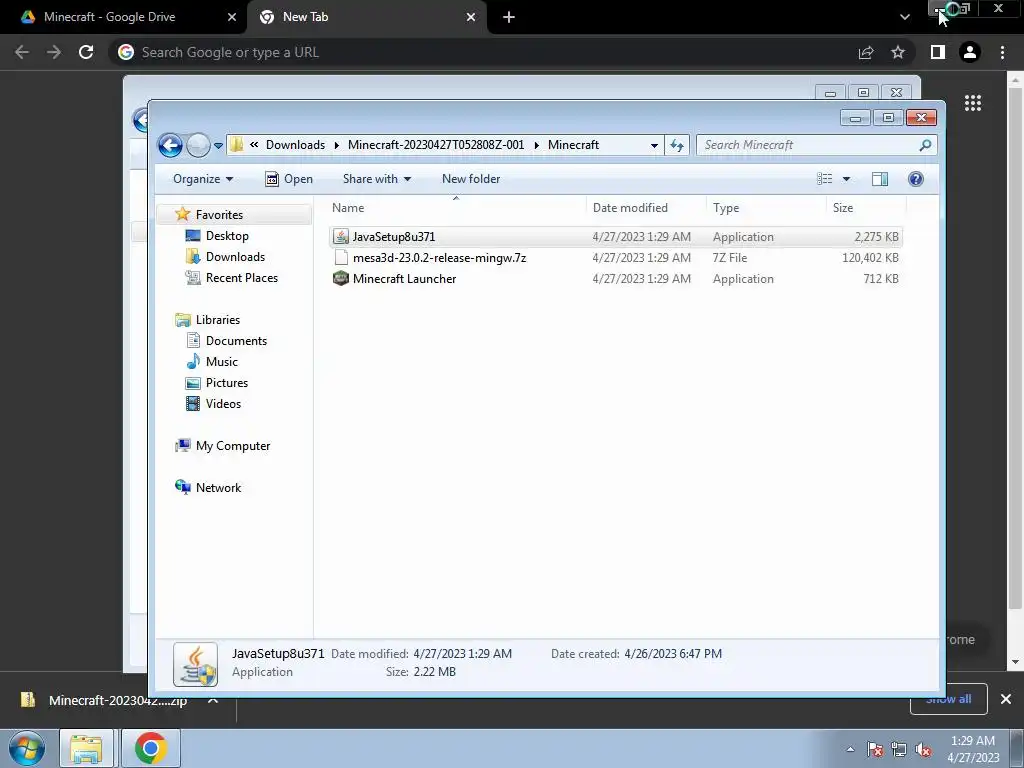Expand the hidden path chevron before Downloads
Screen dimensions: 1024x768
[x=254, y=145]
